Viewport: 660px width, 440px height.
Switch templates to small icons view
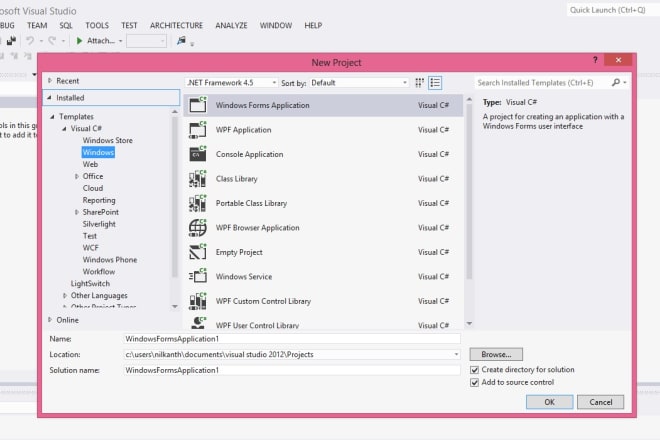[x=419, y=83]
